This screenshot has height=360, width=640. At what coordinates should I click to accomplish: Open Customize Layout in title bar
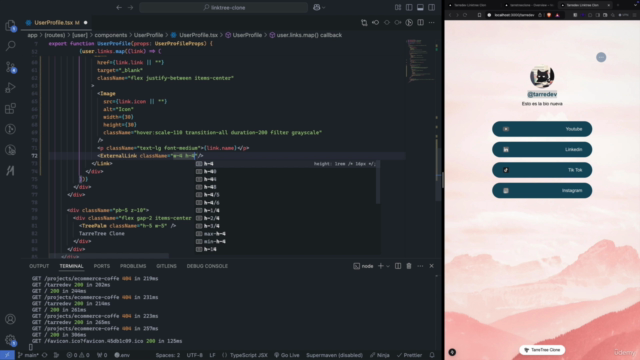click(398, 7)
